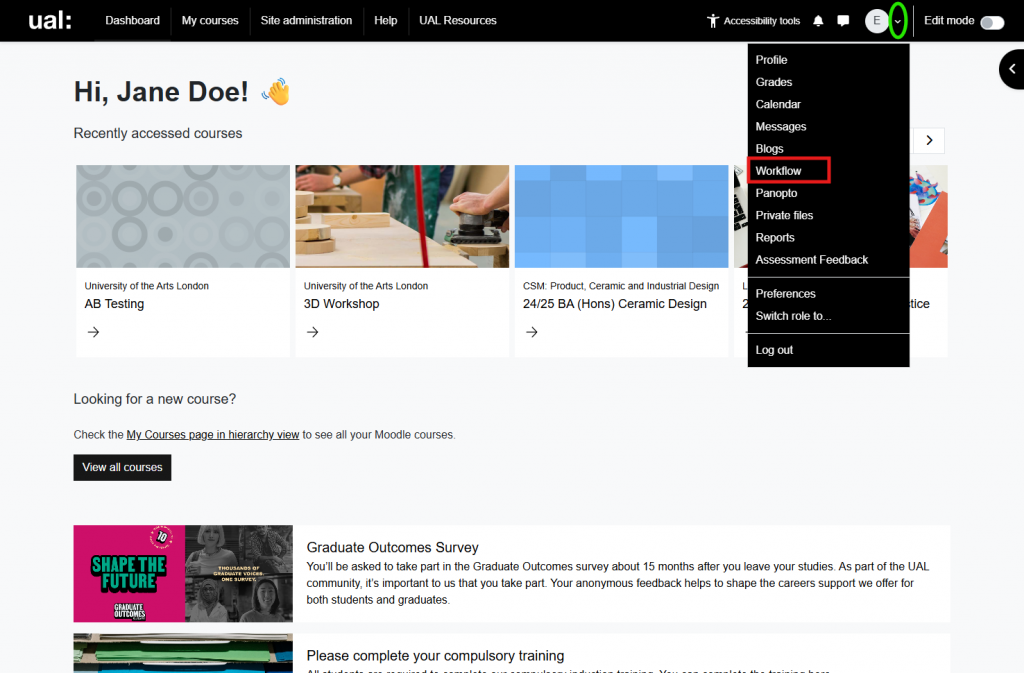Click the Recently accessed courses heading
The height and width of the screenshot is (673, 1024).
pyautogui.click(x=158, y=133)
